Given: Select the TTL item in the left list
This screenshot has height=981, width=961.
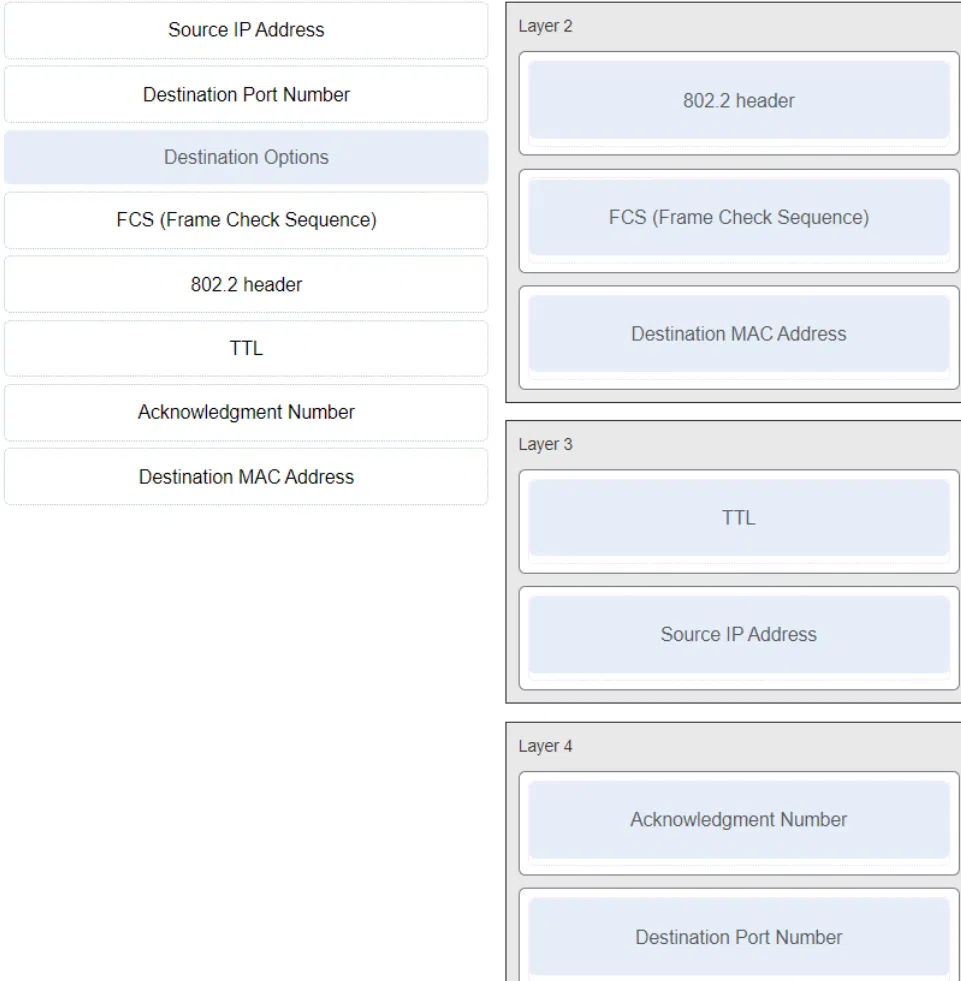Looking at the screenshot, I should point(246,348).
